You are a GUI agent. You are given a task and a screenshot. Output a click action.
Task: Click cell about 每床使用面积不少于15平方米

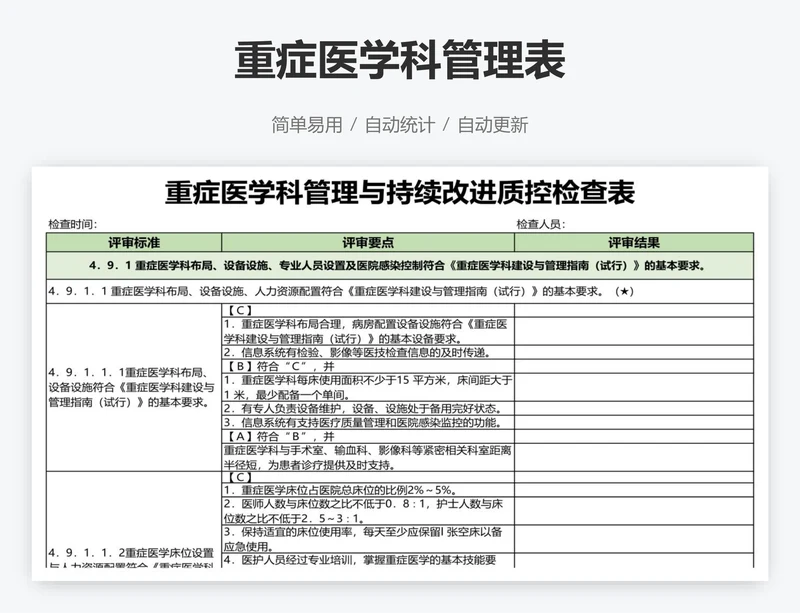click(x=368, y=387)
